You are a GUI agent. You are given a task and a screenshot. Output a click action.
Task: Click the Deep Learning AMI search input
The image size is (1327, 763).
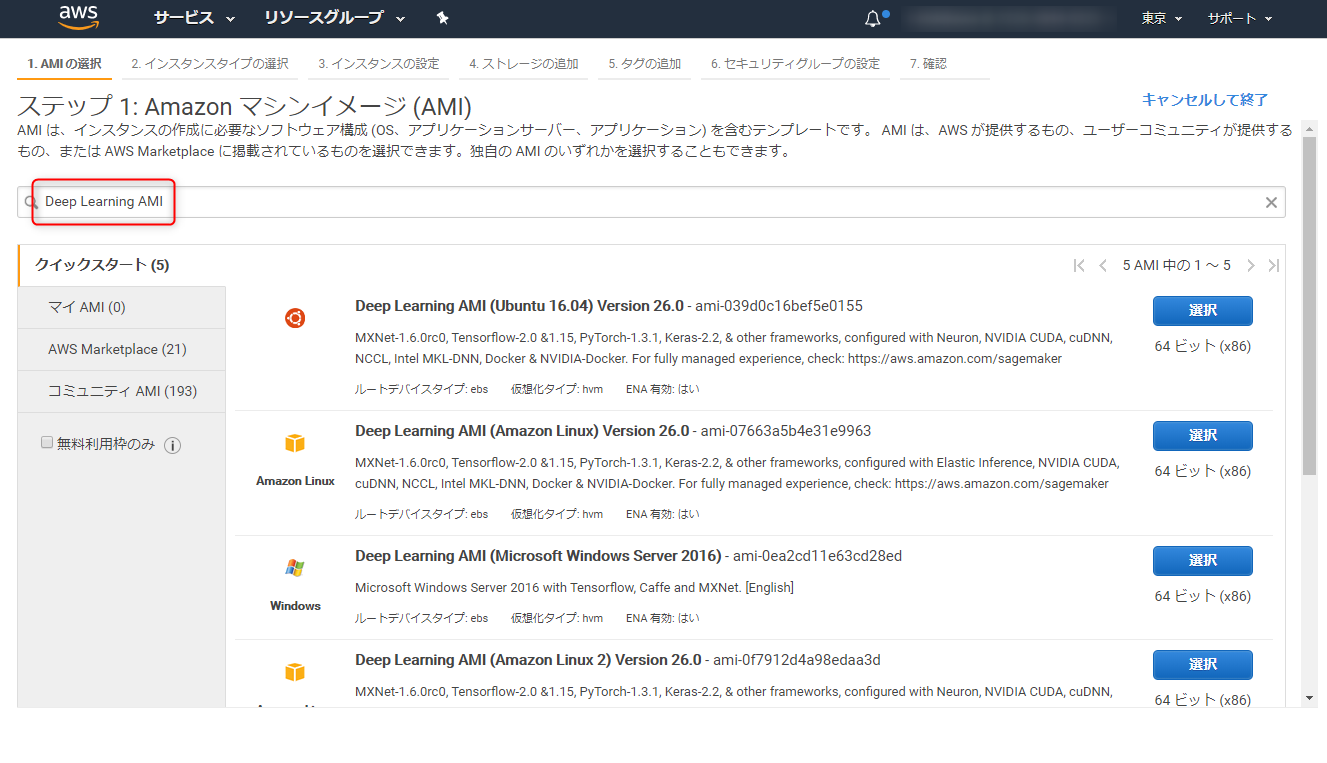pos(651,202)
